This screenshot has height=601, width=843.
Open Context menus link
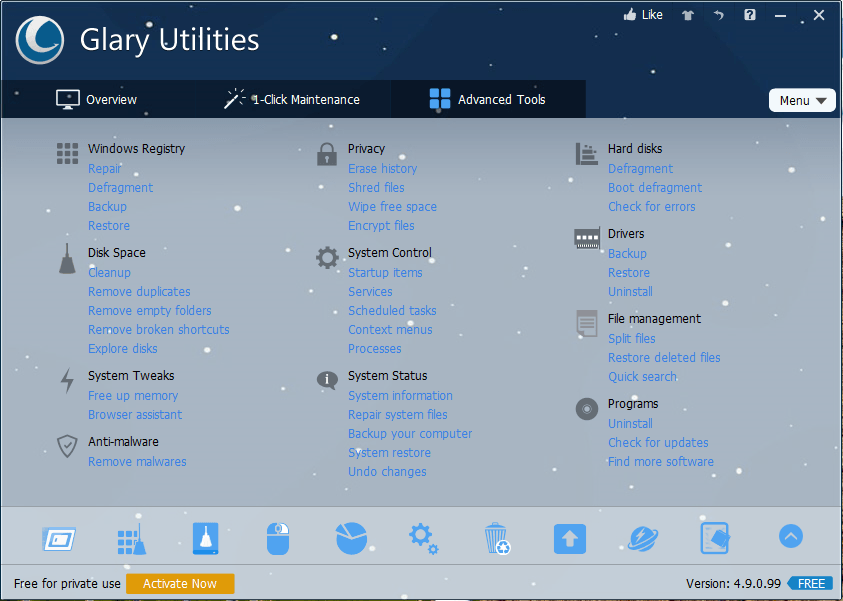[390, 330]
